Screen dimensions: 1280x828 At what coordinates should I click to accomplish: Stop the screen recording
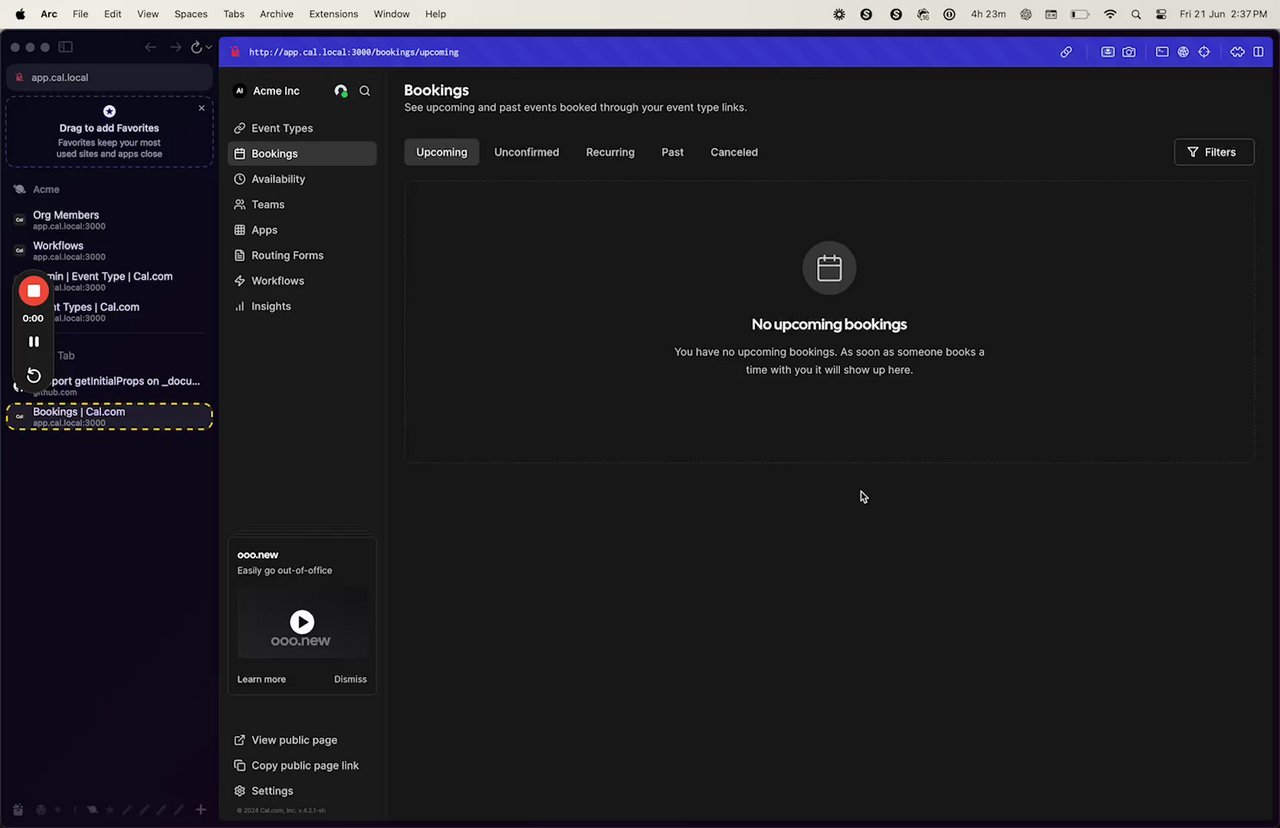34,291
